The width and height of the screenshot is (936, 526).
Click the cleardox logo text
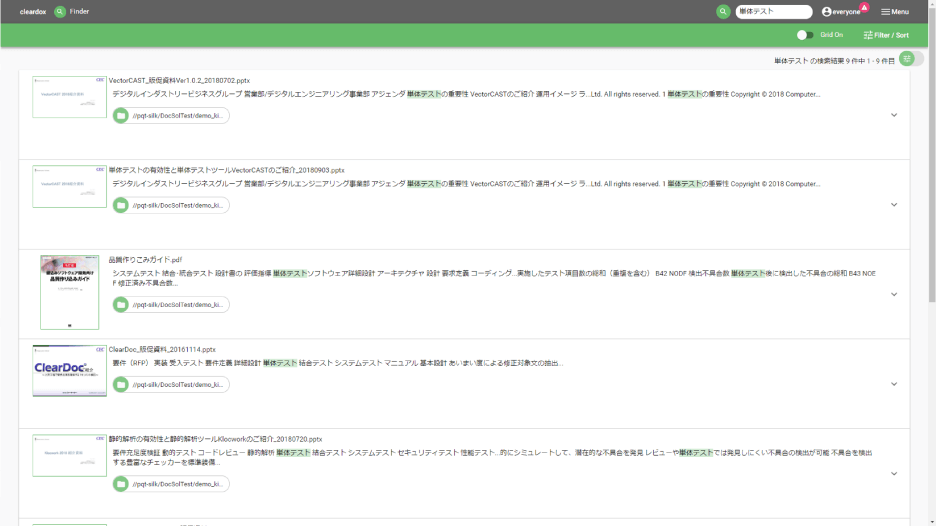click(33, 11)
